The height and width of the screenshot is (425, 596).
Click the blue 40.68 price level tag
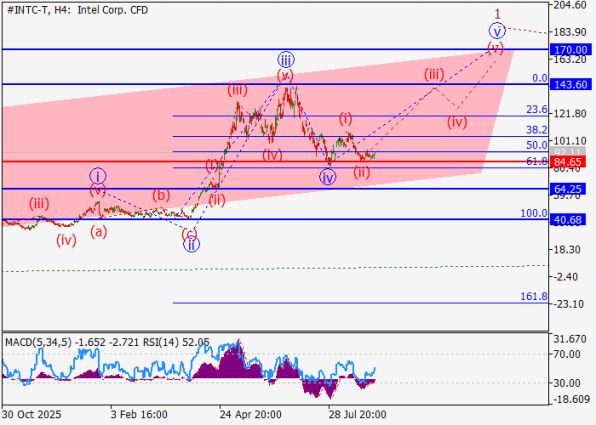tap(568, 220)
